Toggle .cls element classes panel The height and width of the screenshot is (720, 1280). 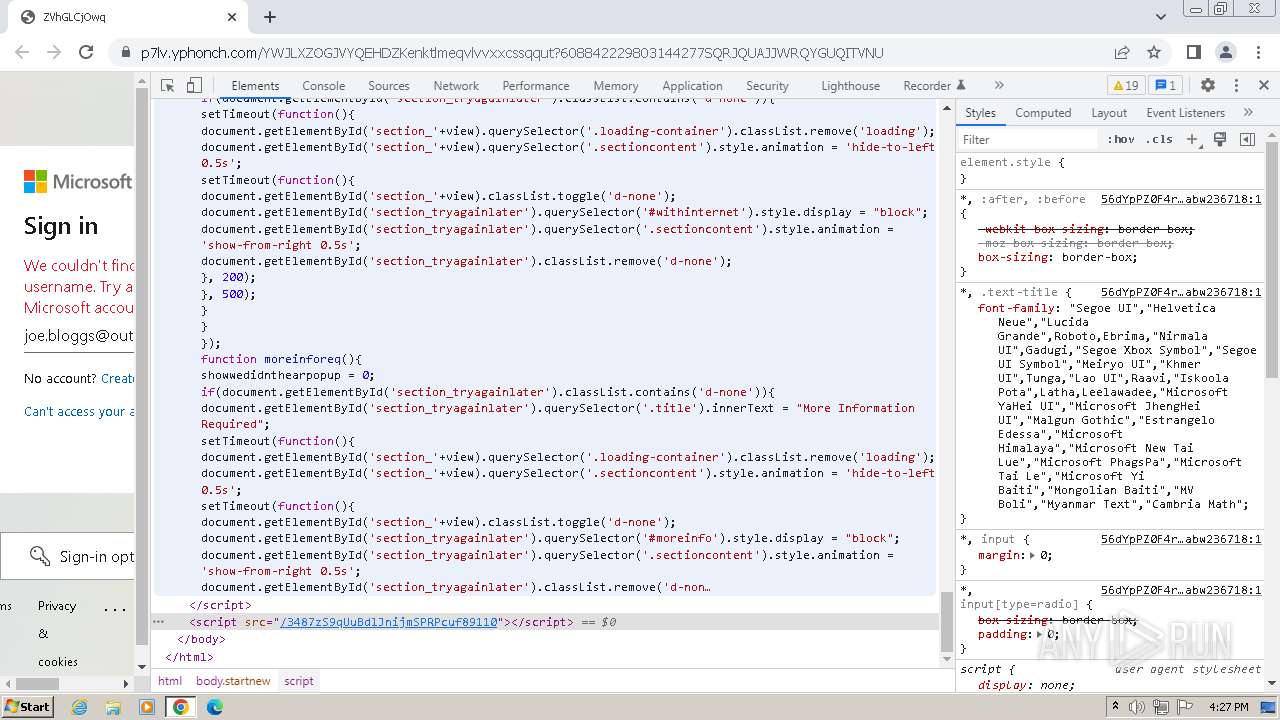(1160, 140)
